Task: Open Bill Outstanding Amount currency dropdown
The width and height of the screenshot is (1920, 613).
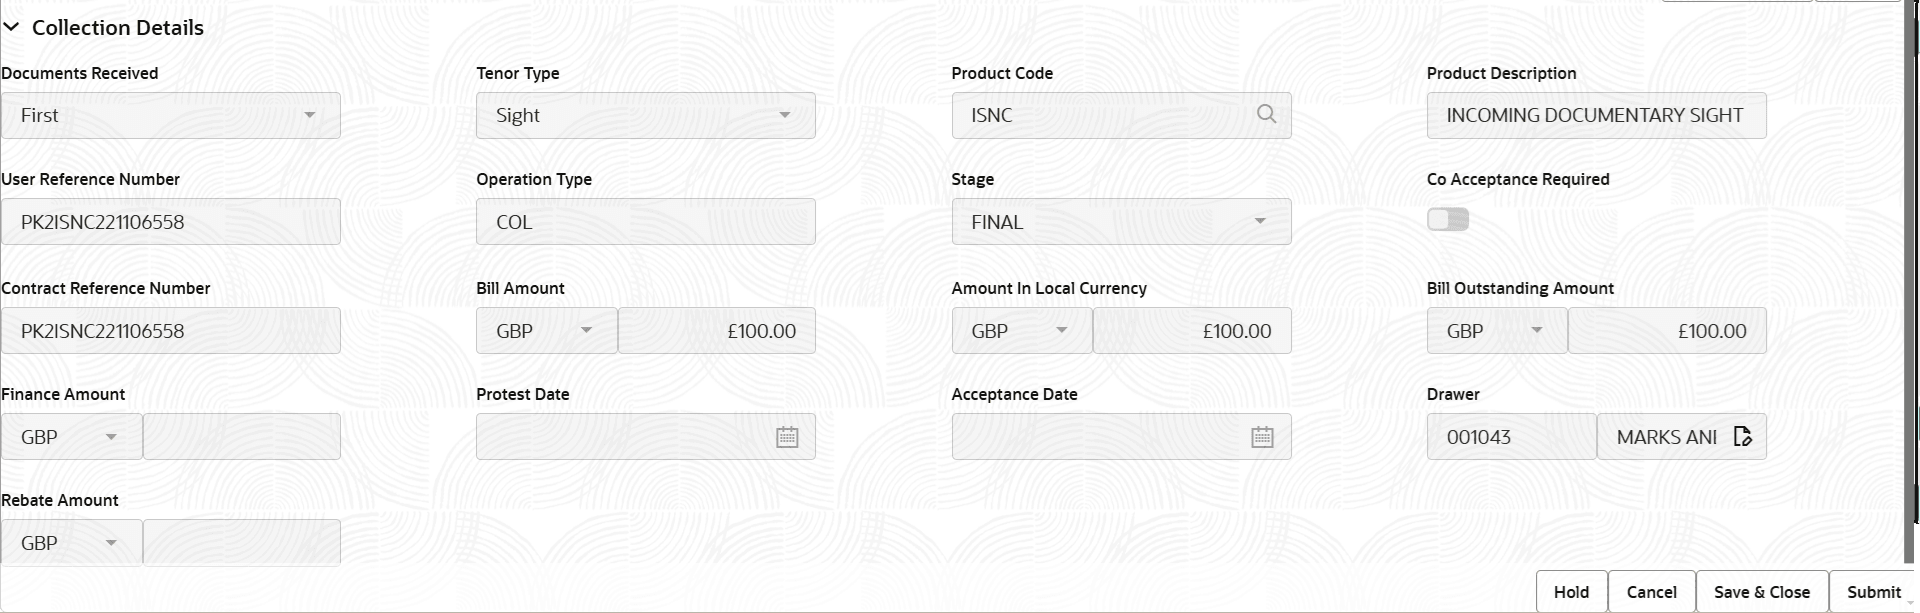Action: point(1538,330)
